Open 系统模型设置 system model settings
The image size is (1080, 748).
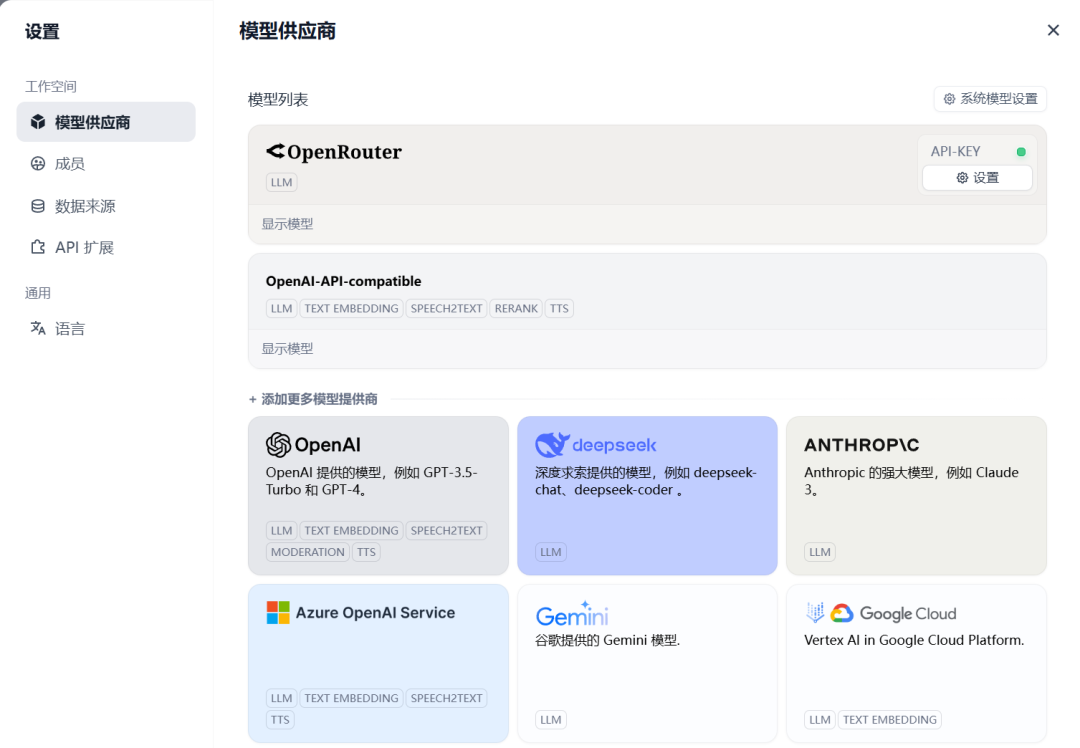click(x=990, y=98)
